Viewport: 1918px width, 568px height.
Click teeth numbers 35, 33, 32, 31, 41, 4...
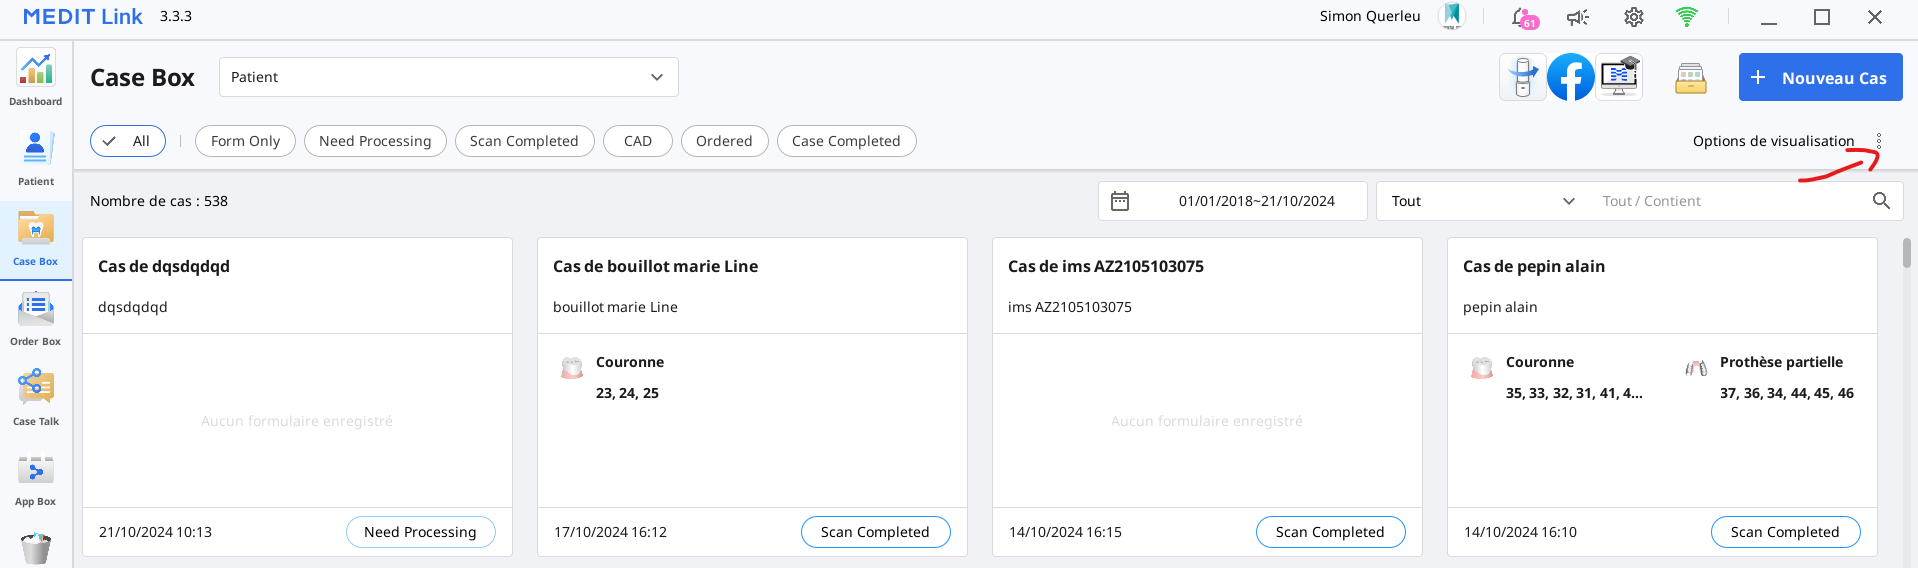[1574, 393]
